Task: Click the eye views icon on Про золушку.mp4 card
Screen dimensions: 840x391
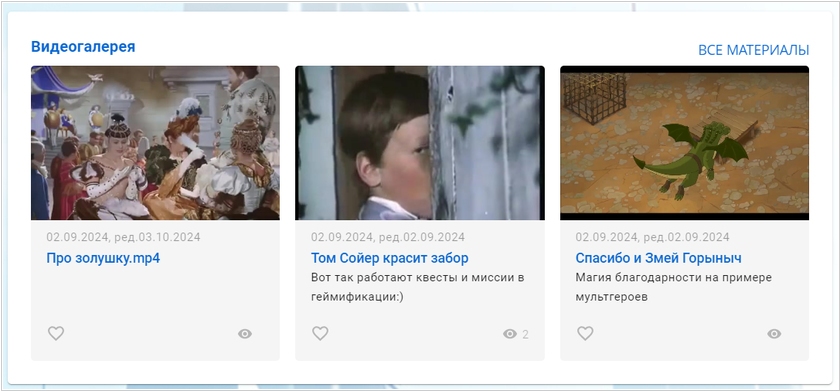Action: 245,334
